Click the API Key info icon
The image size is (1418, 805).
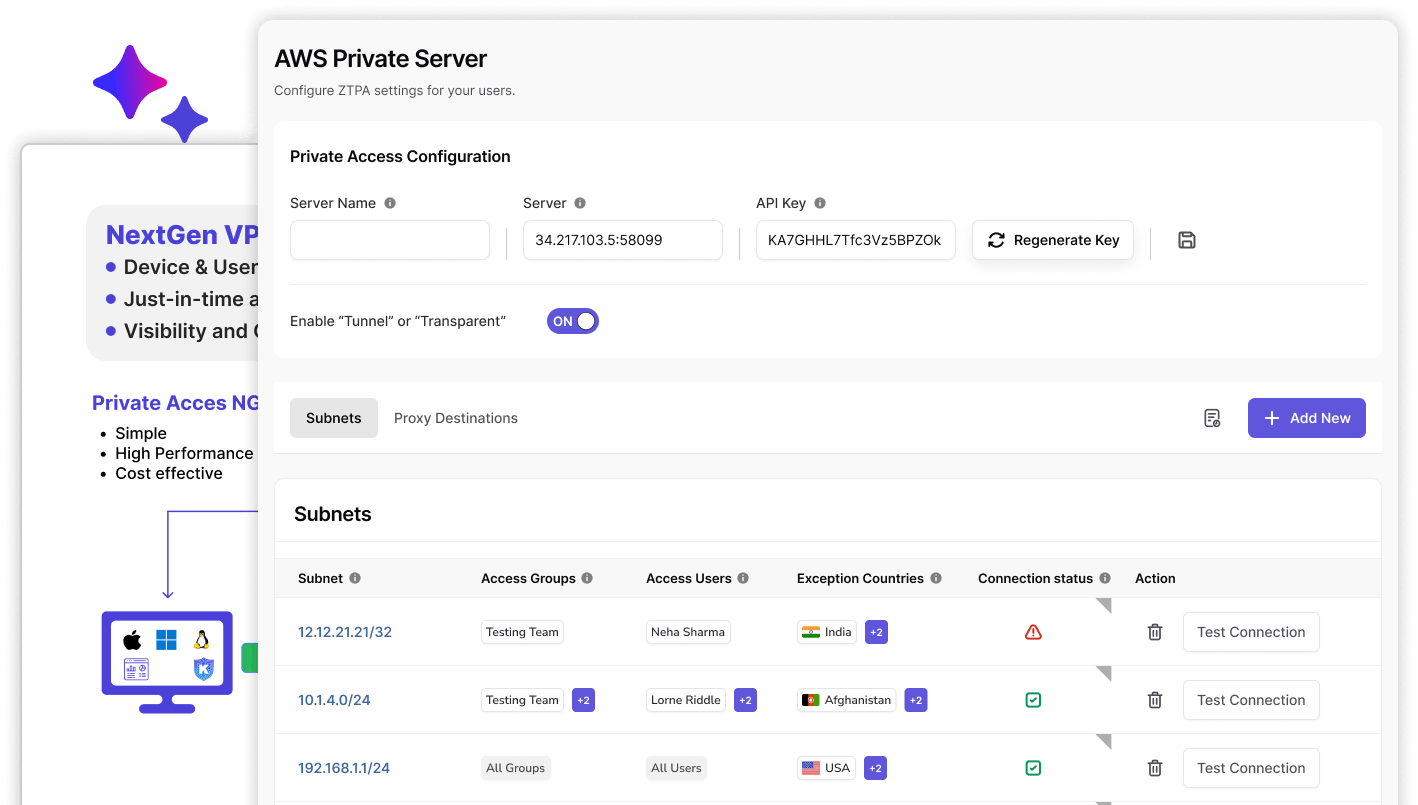(x=820, y=203)
